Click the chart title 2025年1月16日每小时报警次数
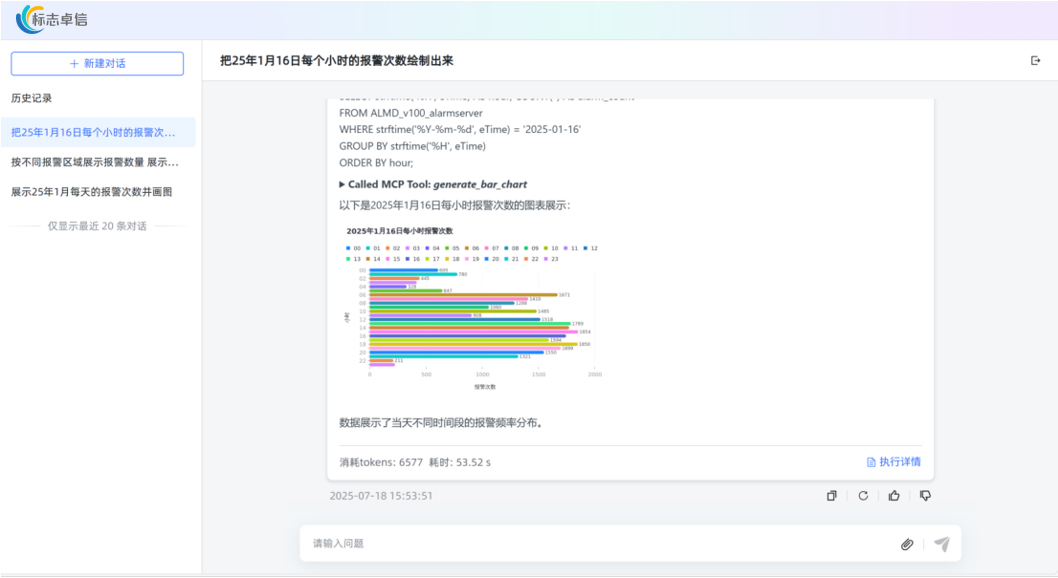Viewport: 1058px width, 578px height. click(x=399, y=231)
